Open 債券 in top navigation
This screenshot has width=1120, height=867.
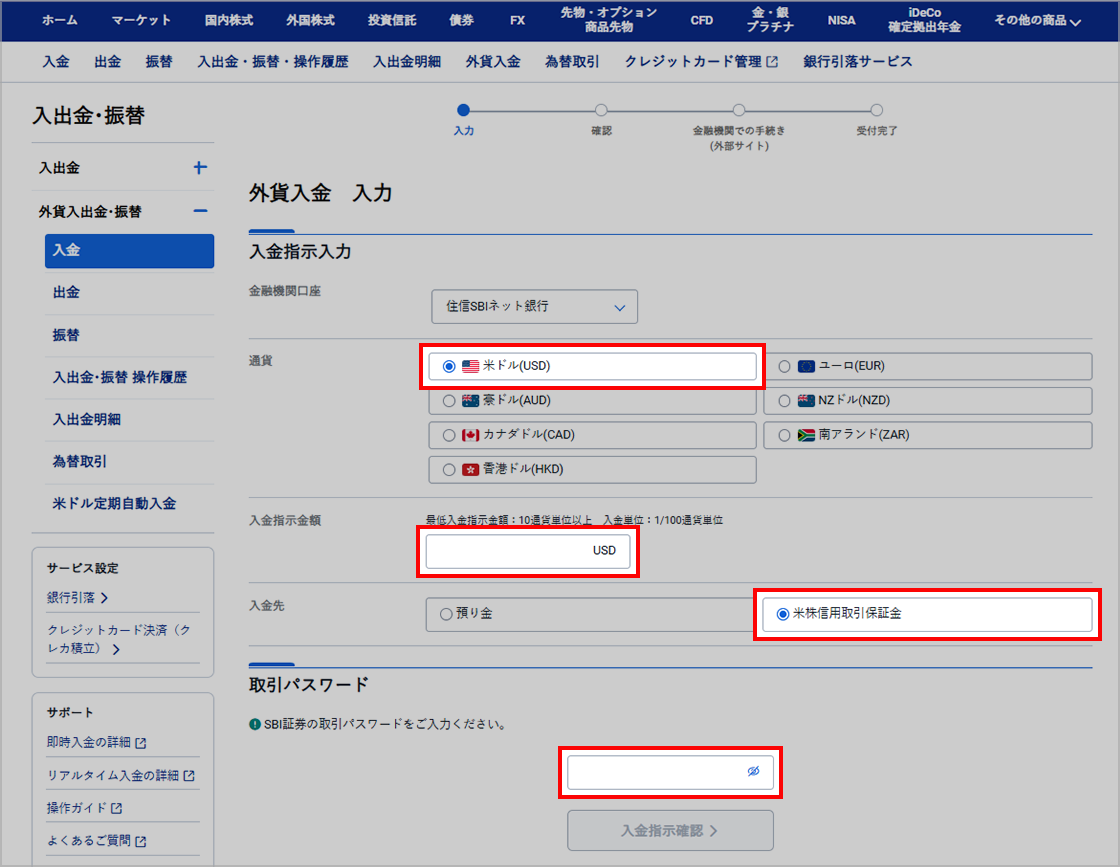(461, 20)
